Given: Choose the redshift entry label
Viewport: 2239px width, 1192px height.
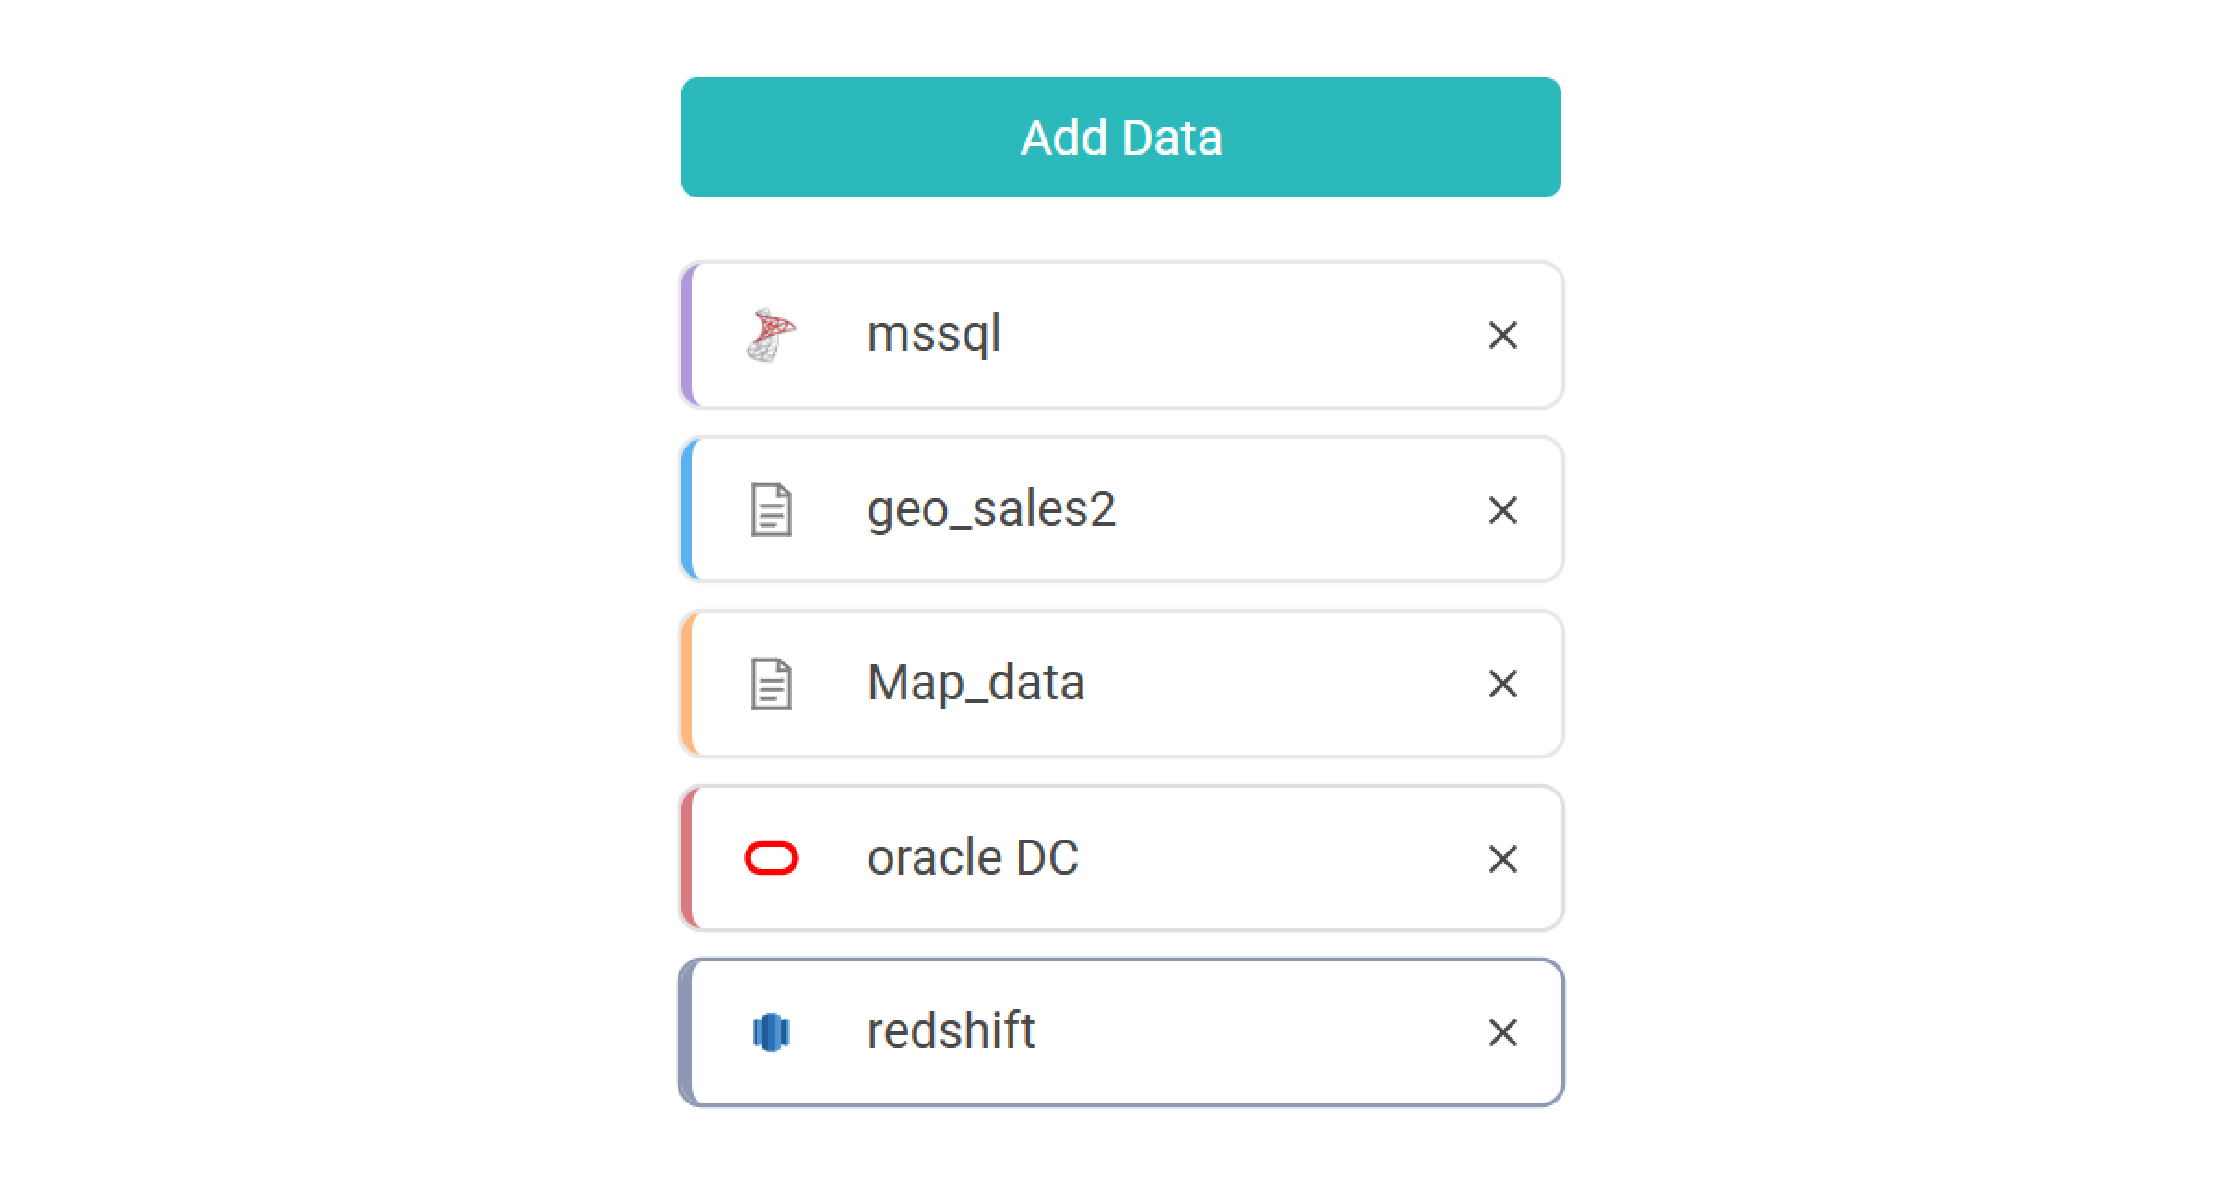Looking at the screenshot, I should (950, 1031).
